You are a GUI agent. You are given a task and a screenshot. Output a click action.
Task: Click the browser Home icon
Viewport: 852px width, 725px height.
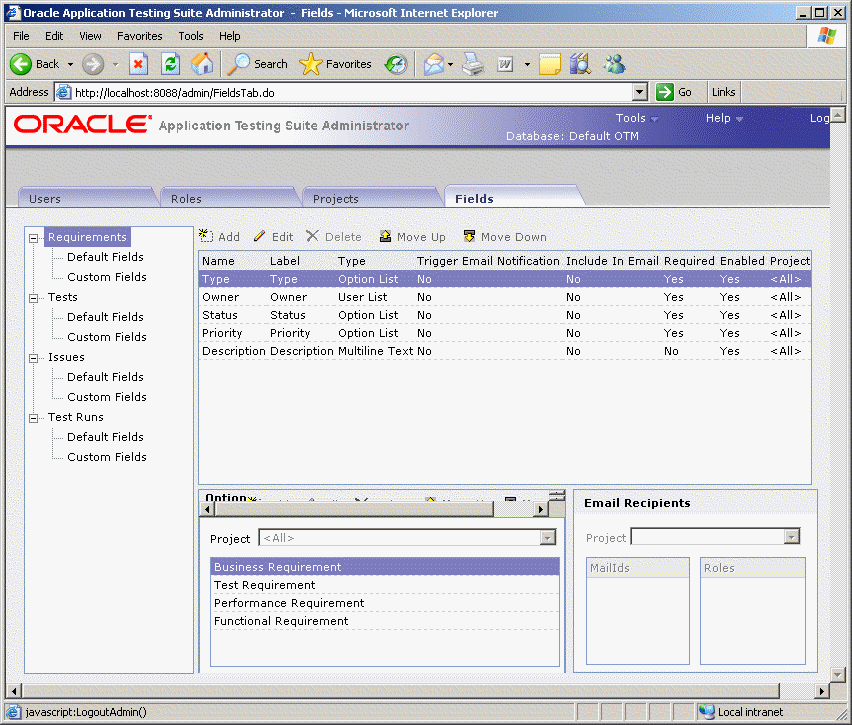(201, 64)
